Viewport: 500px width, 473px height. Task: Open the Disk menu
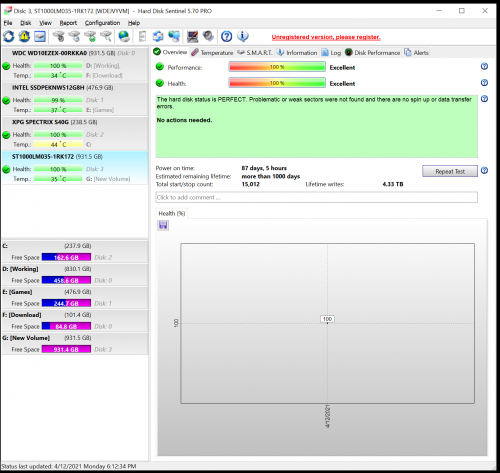coord(26,23)
